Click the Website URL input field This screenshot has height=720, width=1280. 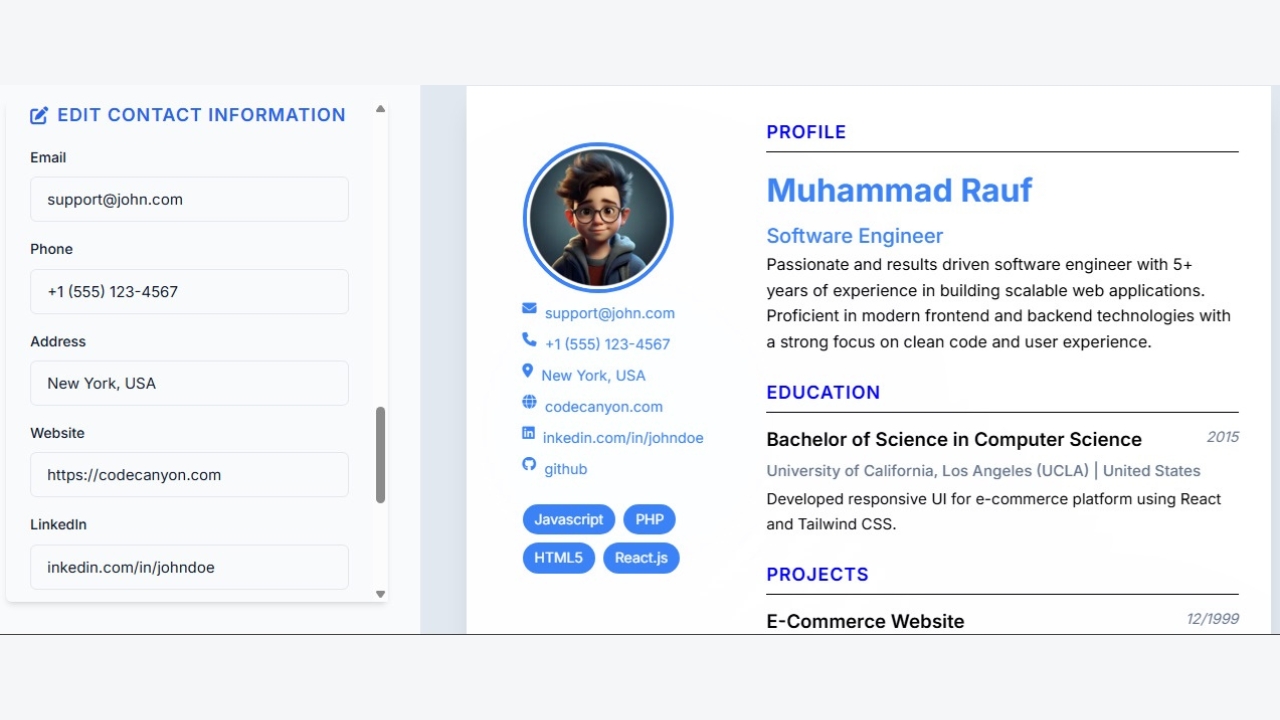[x=189, y=475]
